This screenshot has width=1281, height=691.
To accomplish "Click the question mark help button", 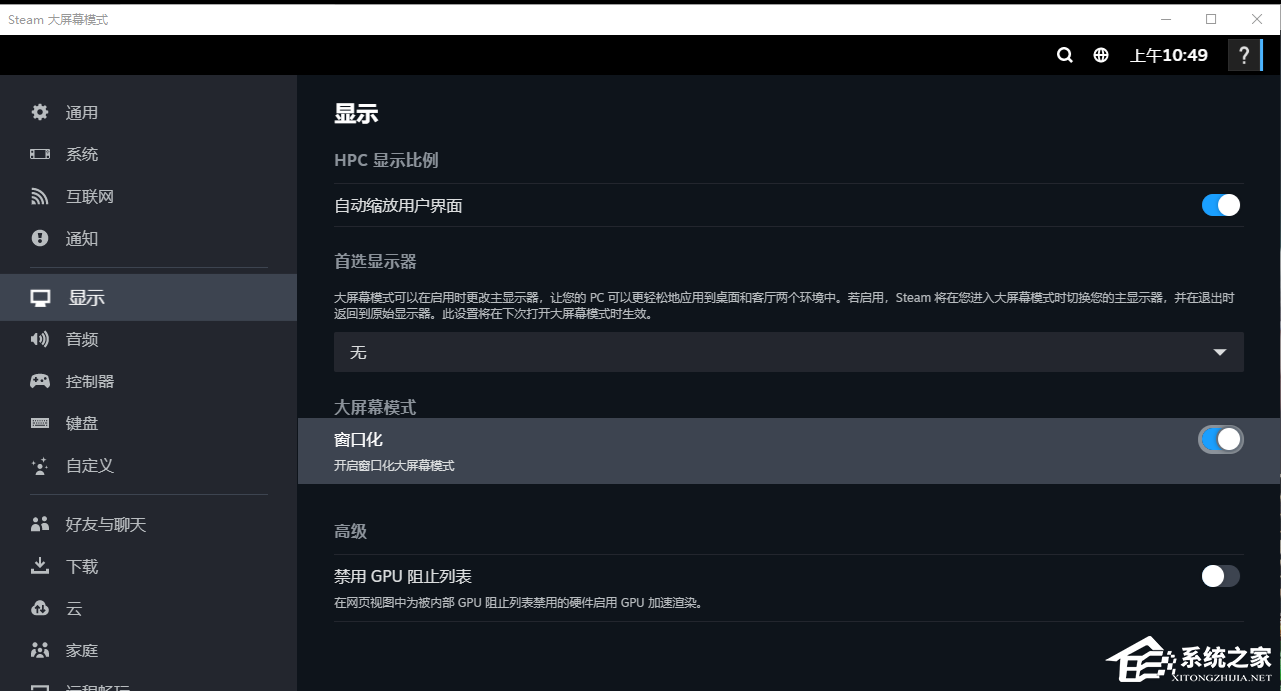I will point(1244,55).
